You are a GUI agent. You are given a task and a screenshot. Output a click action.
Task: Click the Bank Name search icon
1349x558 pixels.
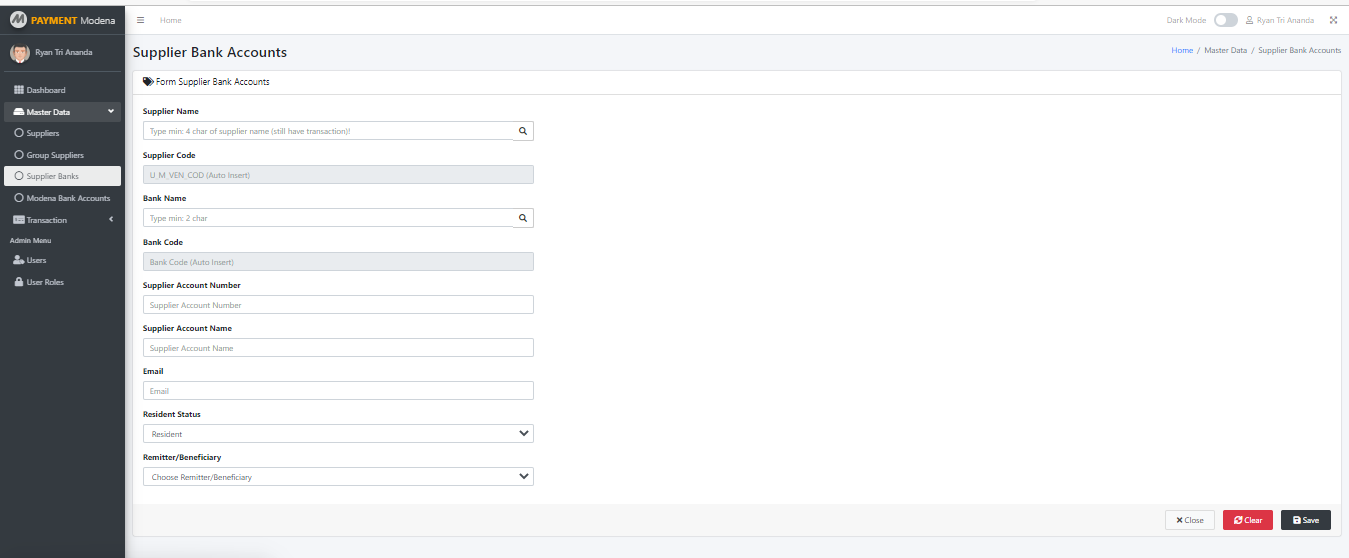pos(522,218)
